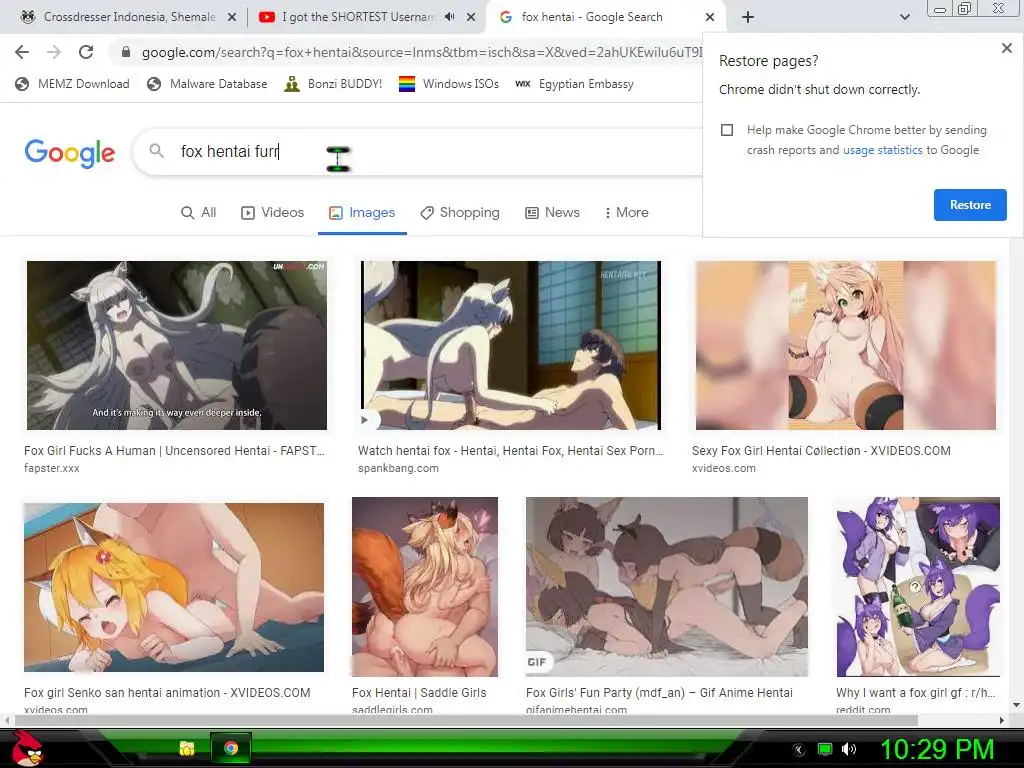Open the MEMZ Download bookmark
The width and height of the screenshot is (1024, 768).
[x=72, y=84]
